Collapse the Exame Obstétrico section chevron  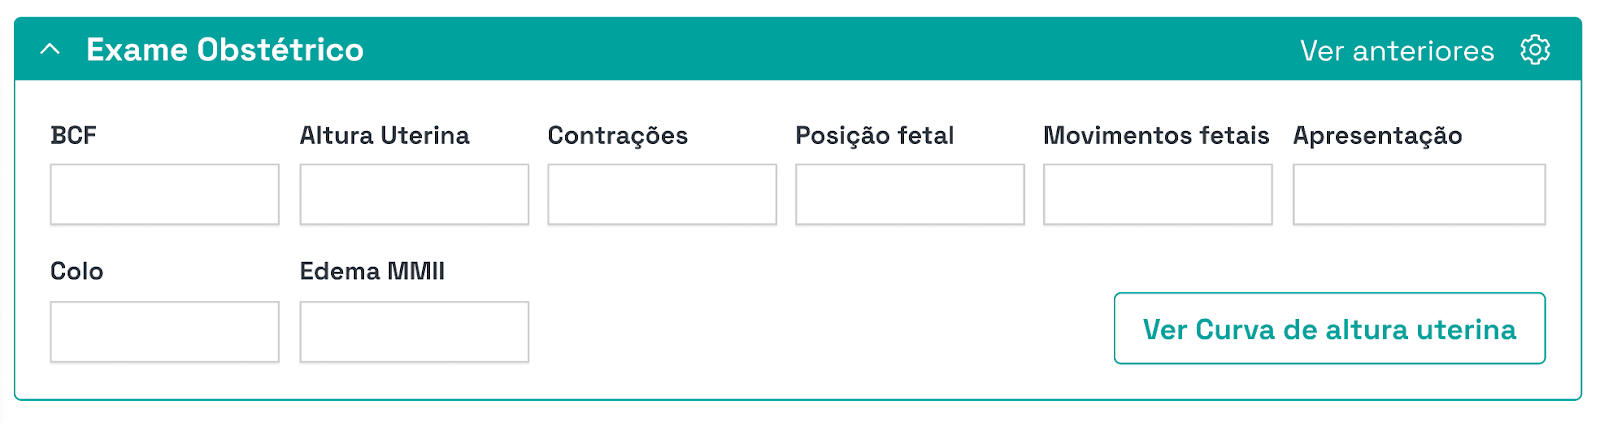(50, 50)
